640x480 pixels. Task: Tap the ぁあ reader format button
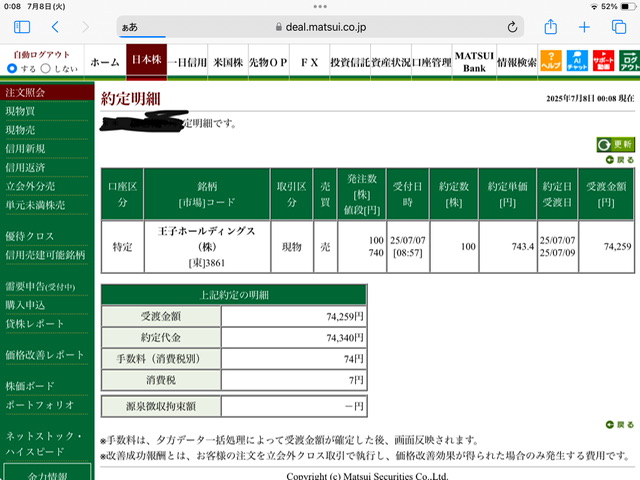[x=130, y=27]
